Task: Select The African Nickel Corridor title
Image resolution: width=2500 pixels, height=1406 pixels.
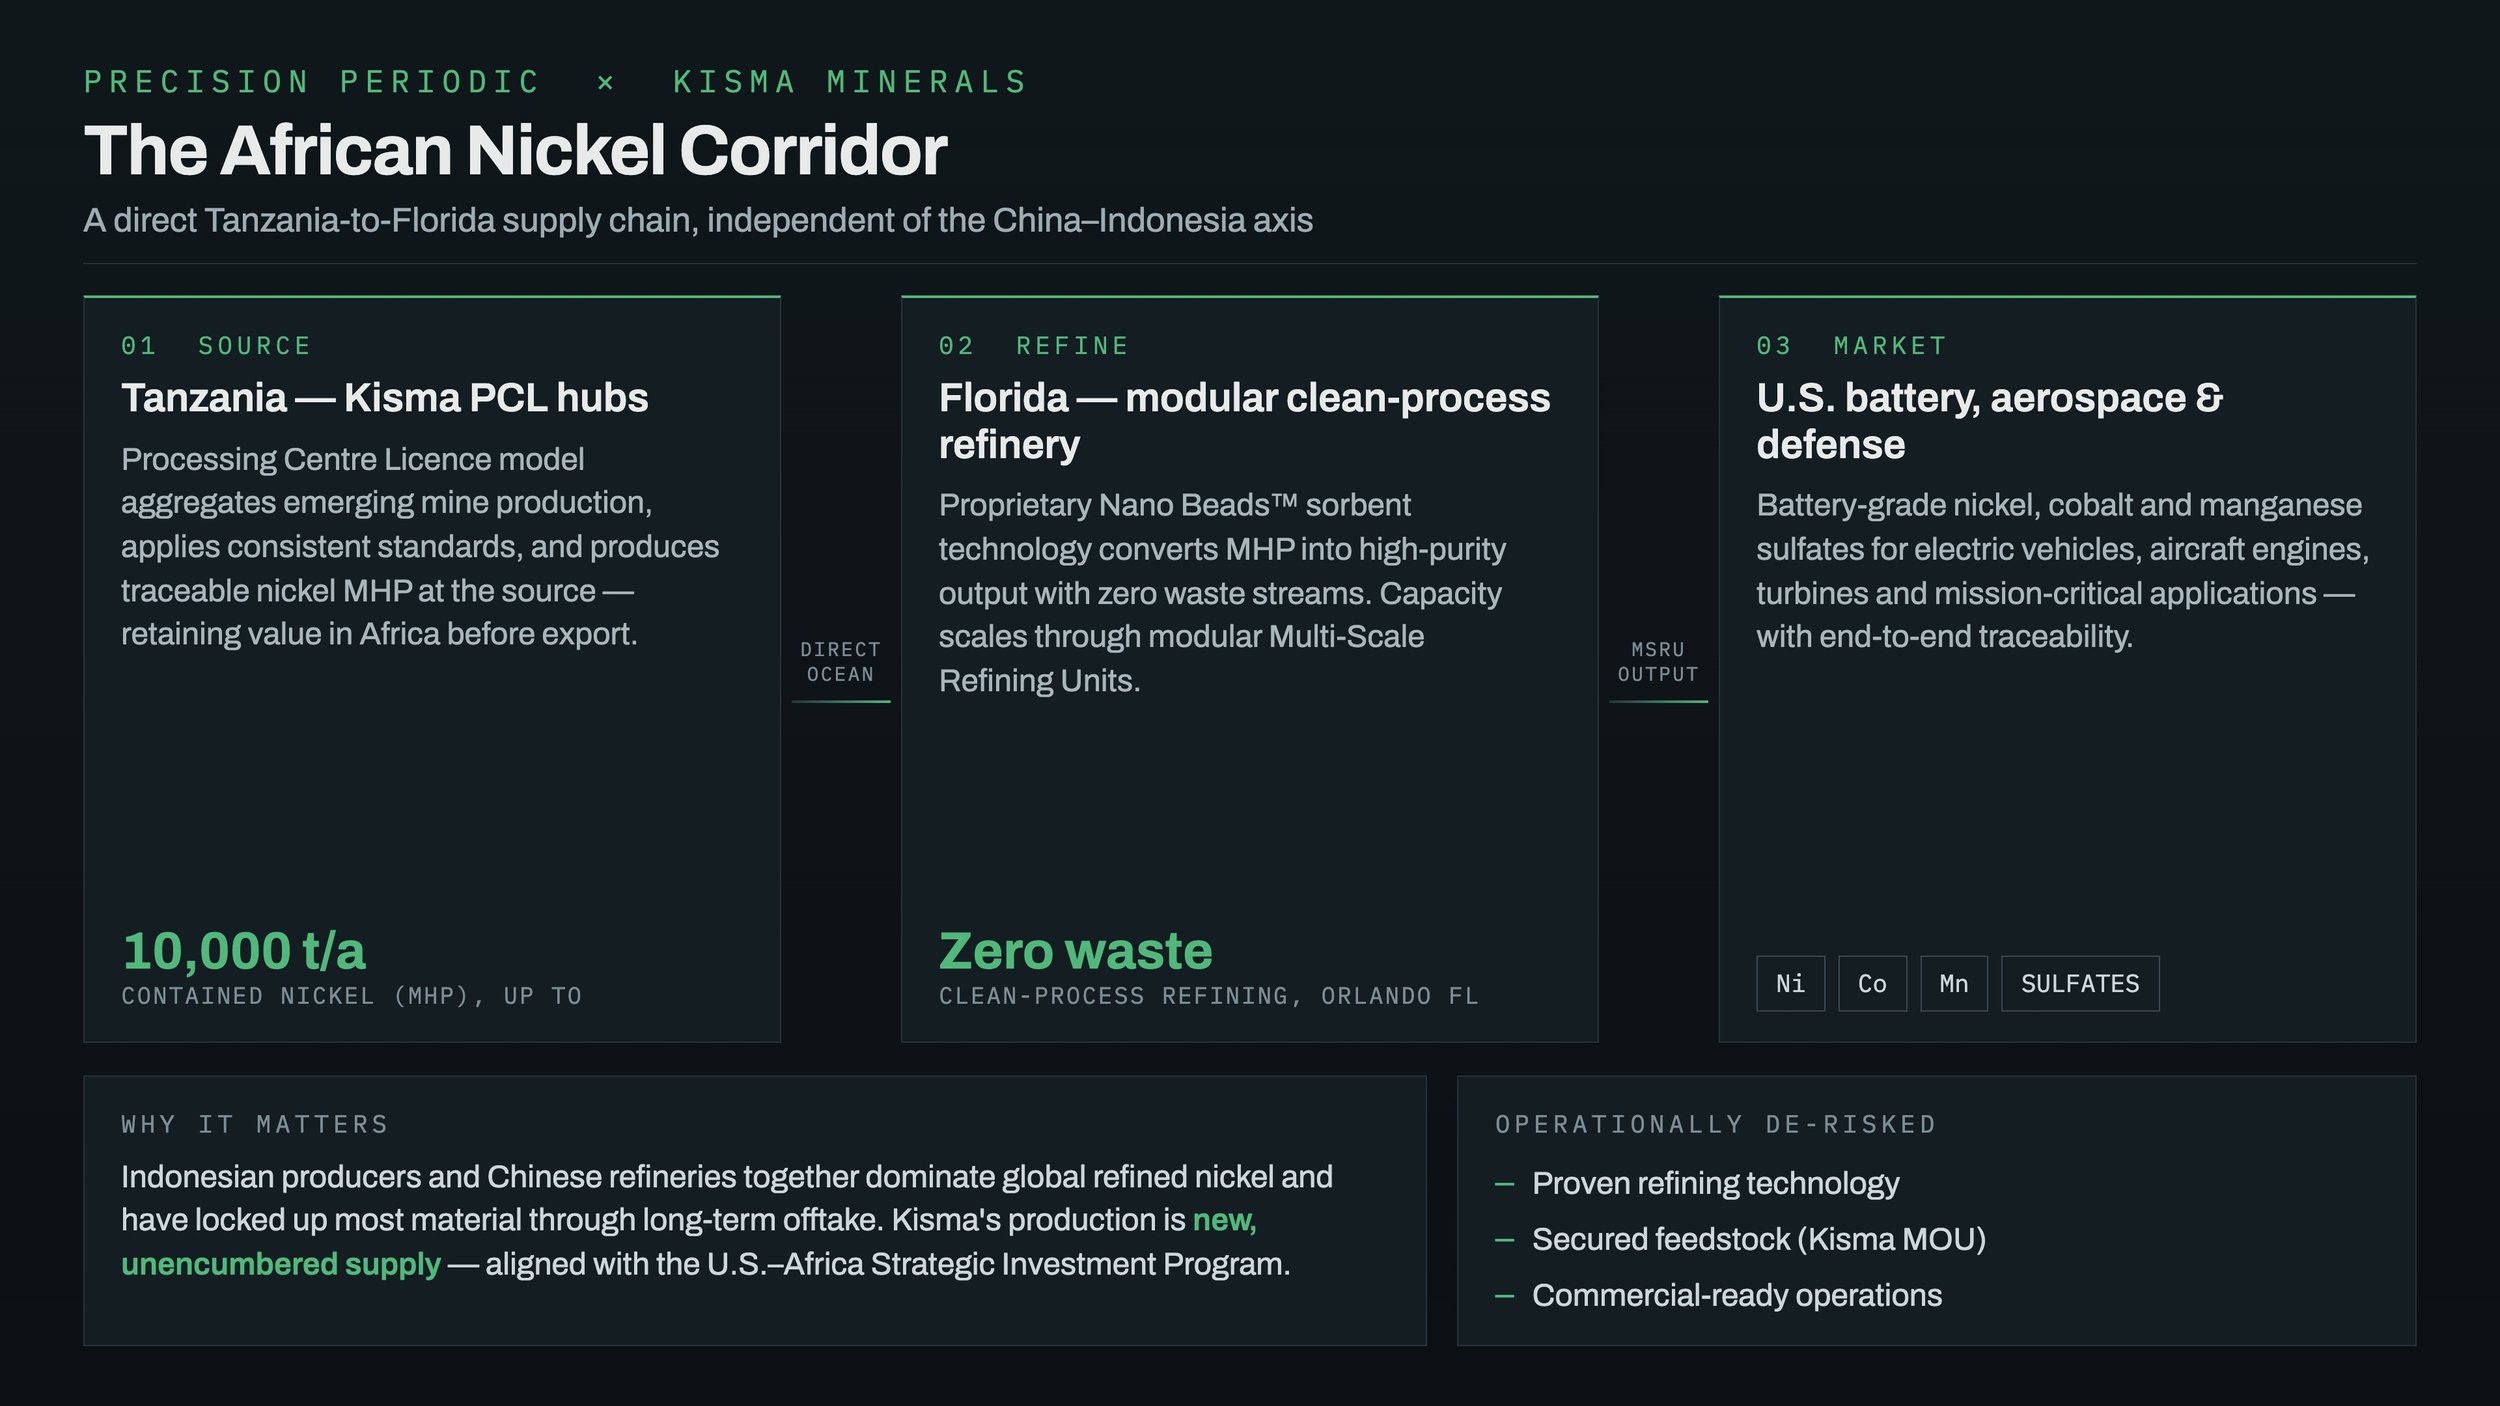Action: tap(515, 151)
